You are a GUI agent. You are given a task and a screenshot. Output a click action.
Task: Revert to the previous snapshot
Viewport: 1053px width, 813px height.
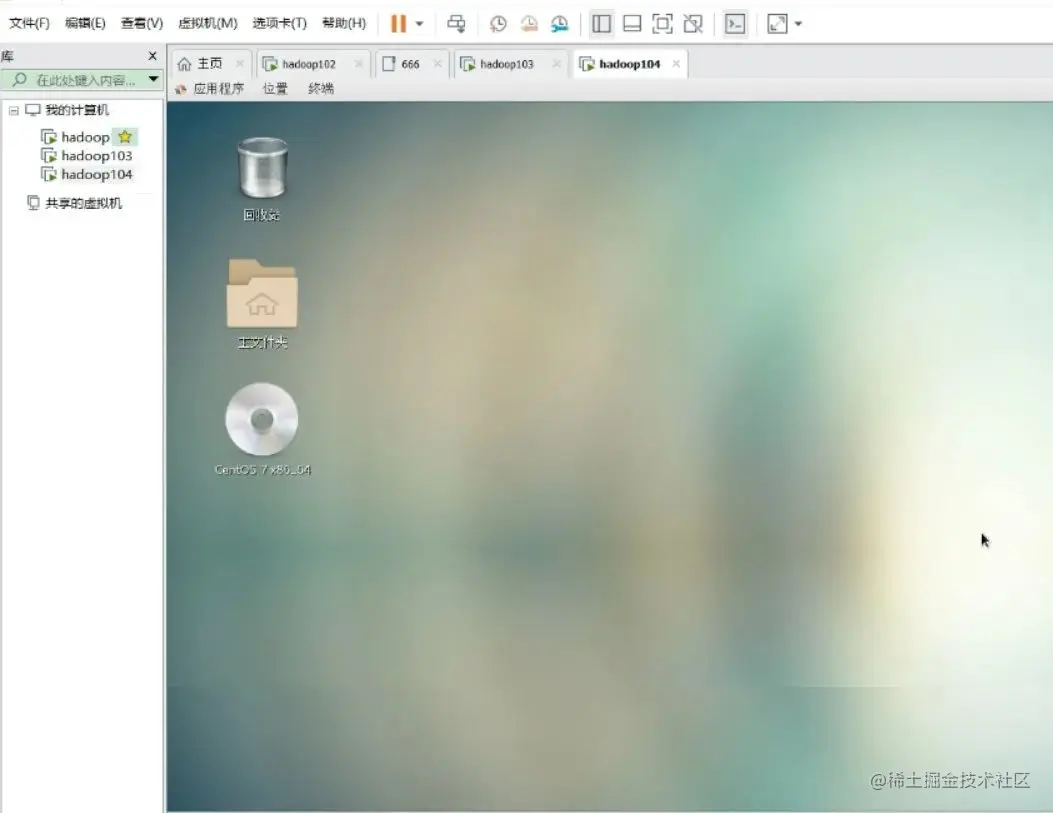click(x=529, y=23)
